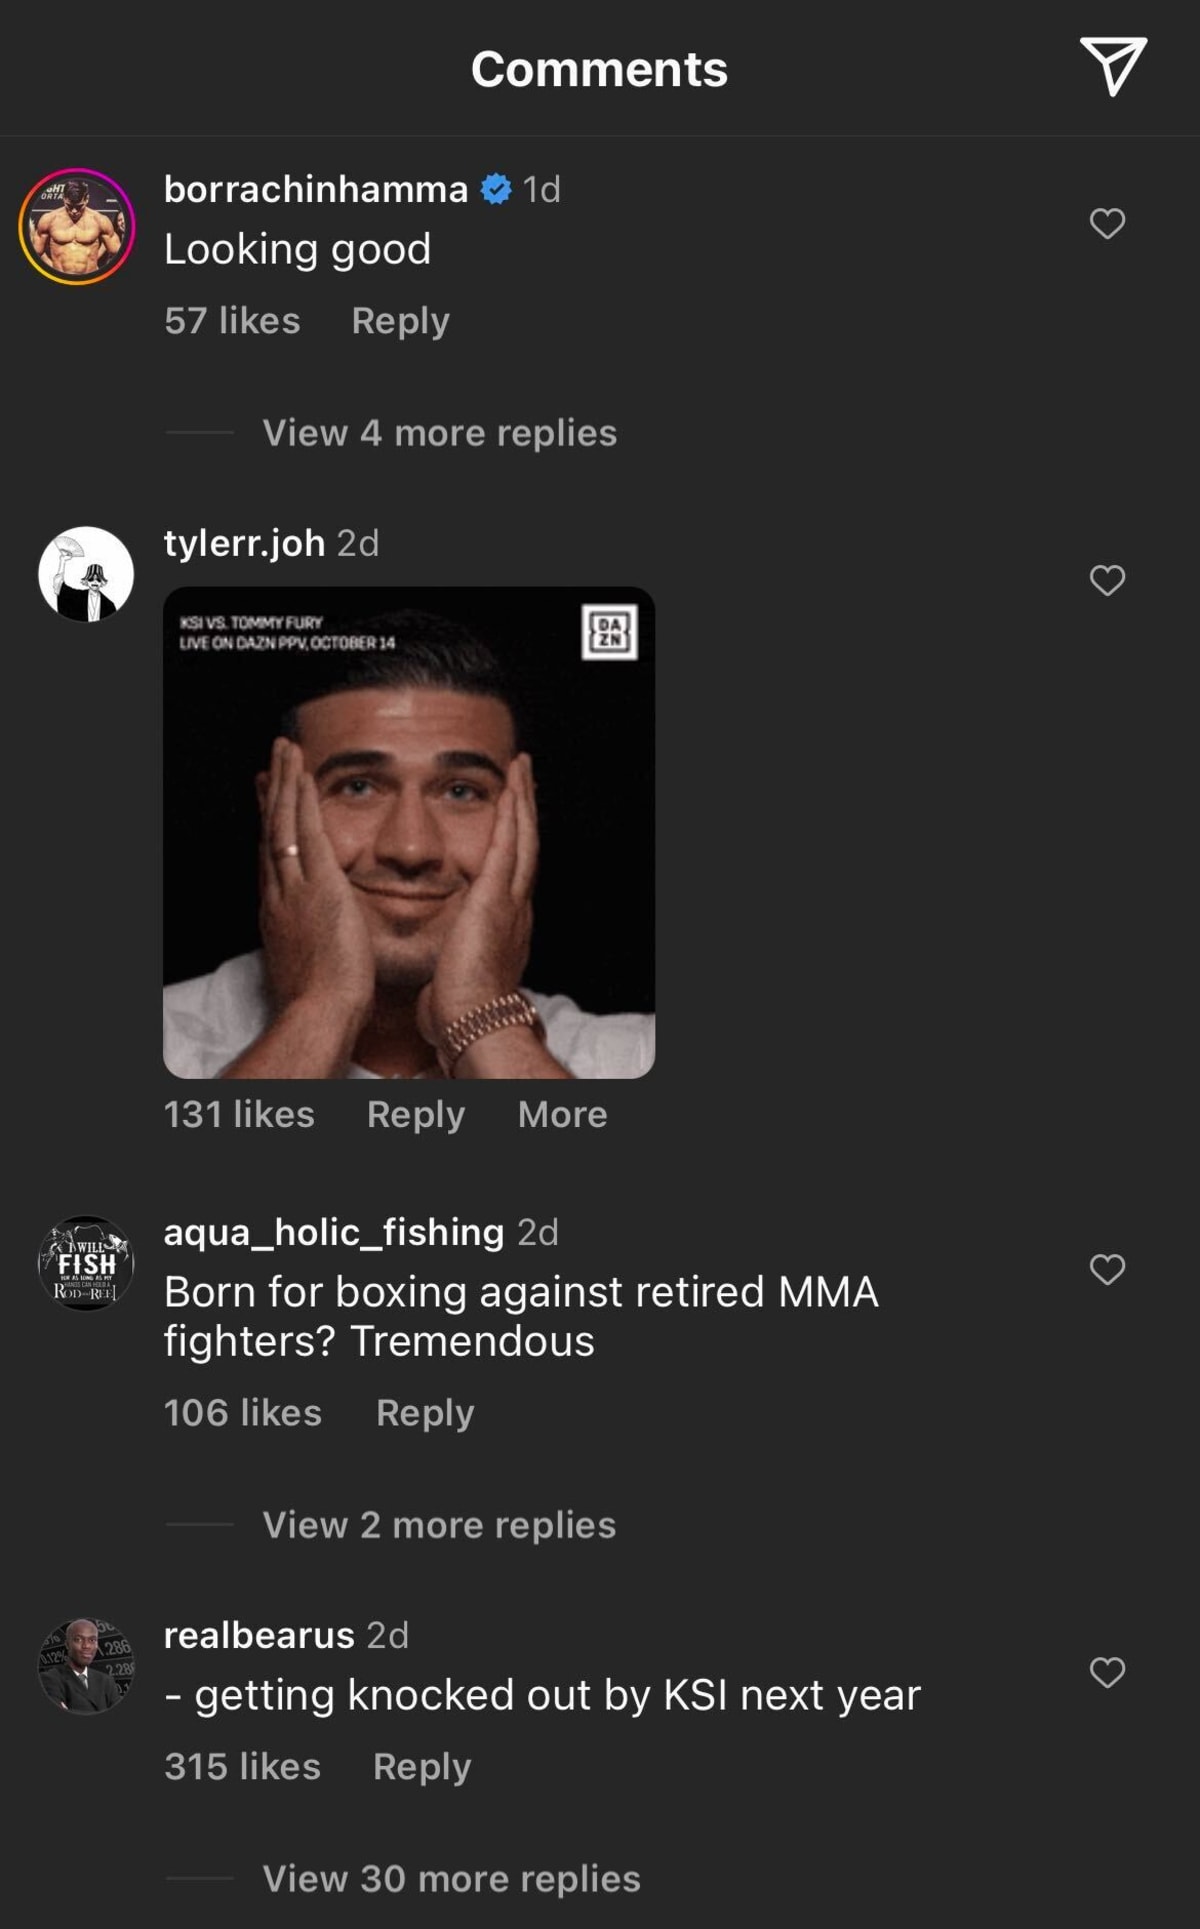Expand View 30 more replies under realbearus
This screenshot has width=1200, height=1929.
[452, 1878]
